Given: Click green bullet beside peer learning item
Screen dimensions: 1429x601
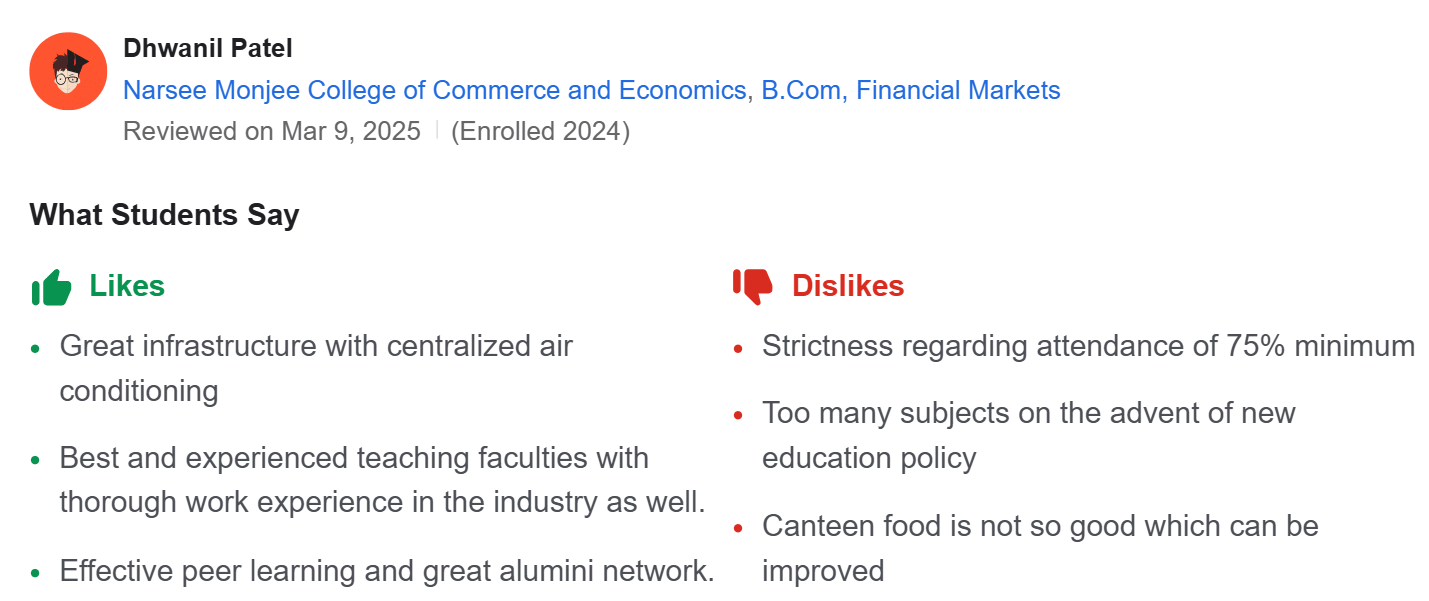Looking at the screenshot, I should [36, 574].
